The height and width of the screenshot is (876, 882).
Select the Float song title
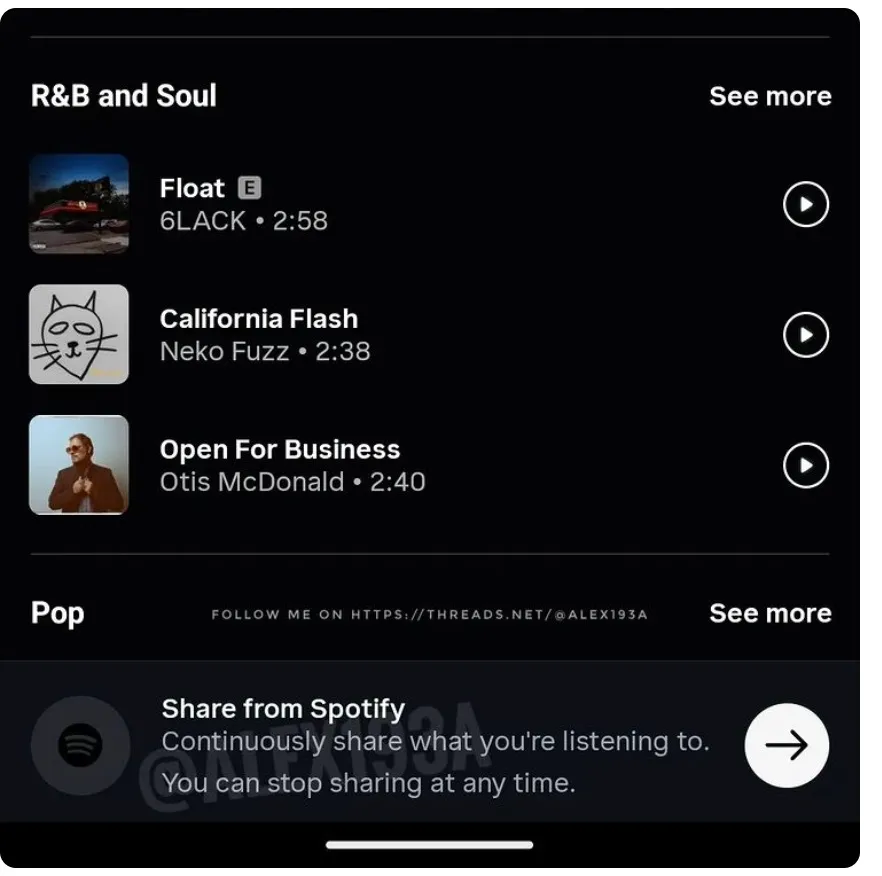click(192, 188)
